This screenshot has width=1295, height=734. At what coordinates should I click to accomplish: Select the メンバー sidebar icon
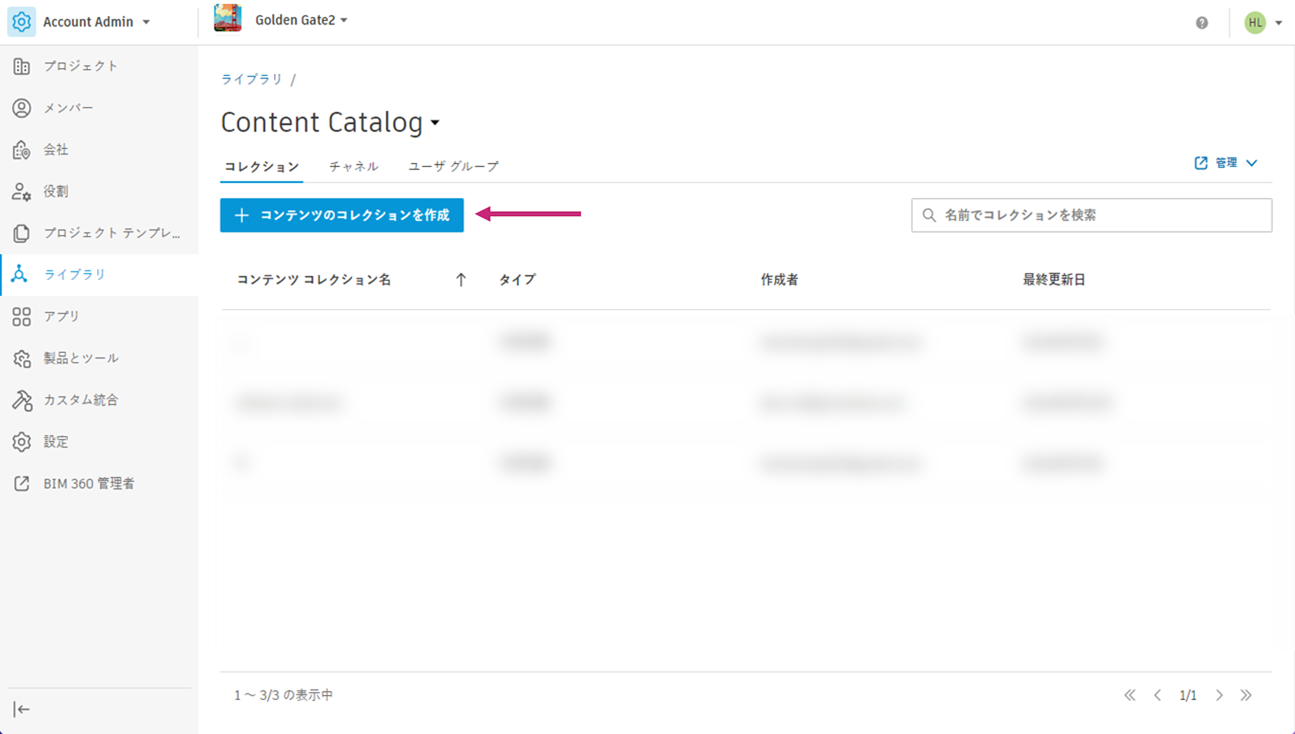(x=22, y=107)
